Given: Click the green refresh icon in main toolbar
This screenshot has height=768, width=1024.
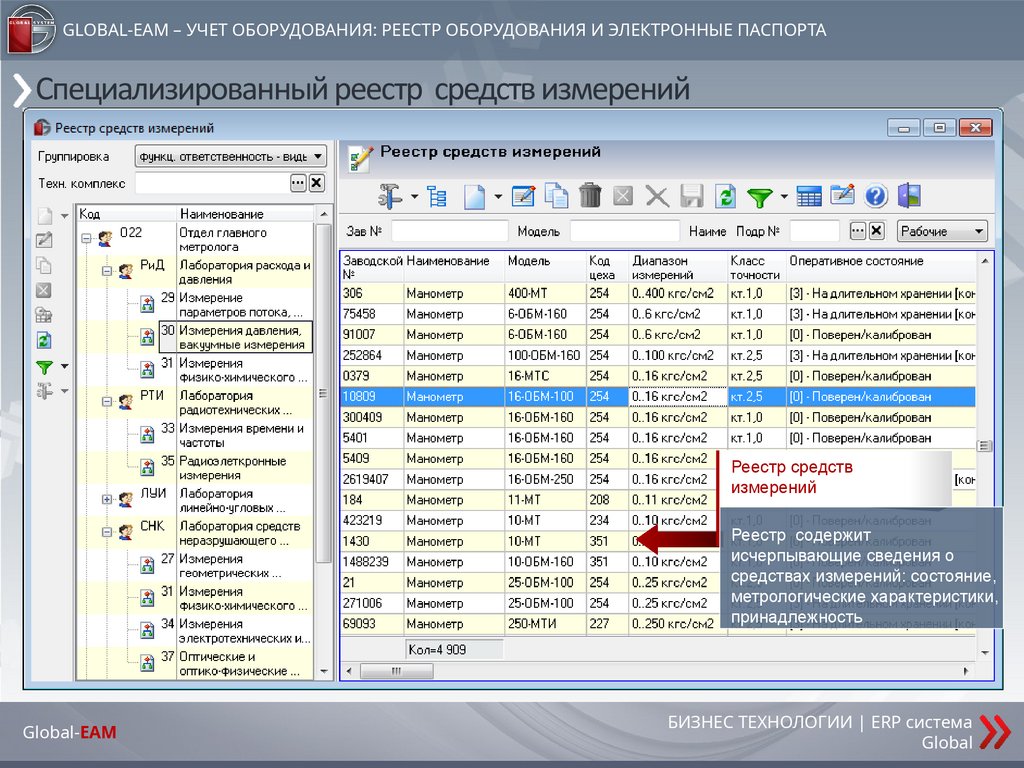Looking at the screenshot, I should coord(725,196).
